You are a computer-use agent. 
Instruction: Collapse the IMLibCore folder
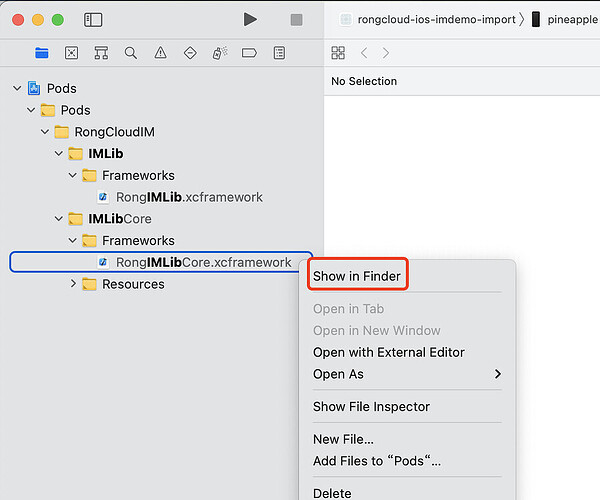(59, 219)
